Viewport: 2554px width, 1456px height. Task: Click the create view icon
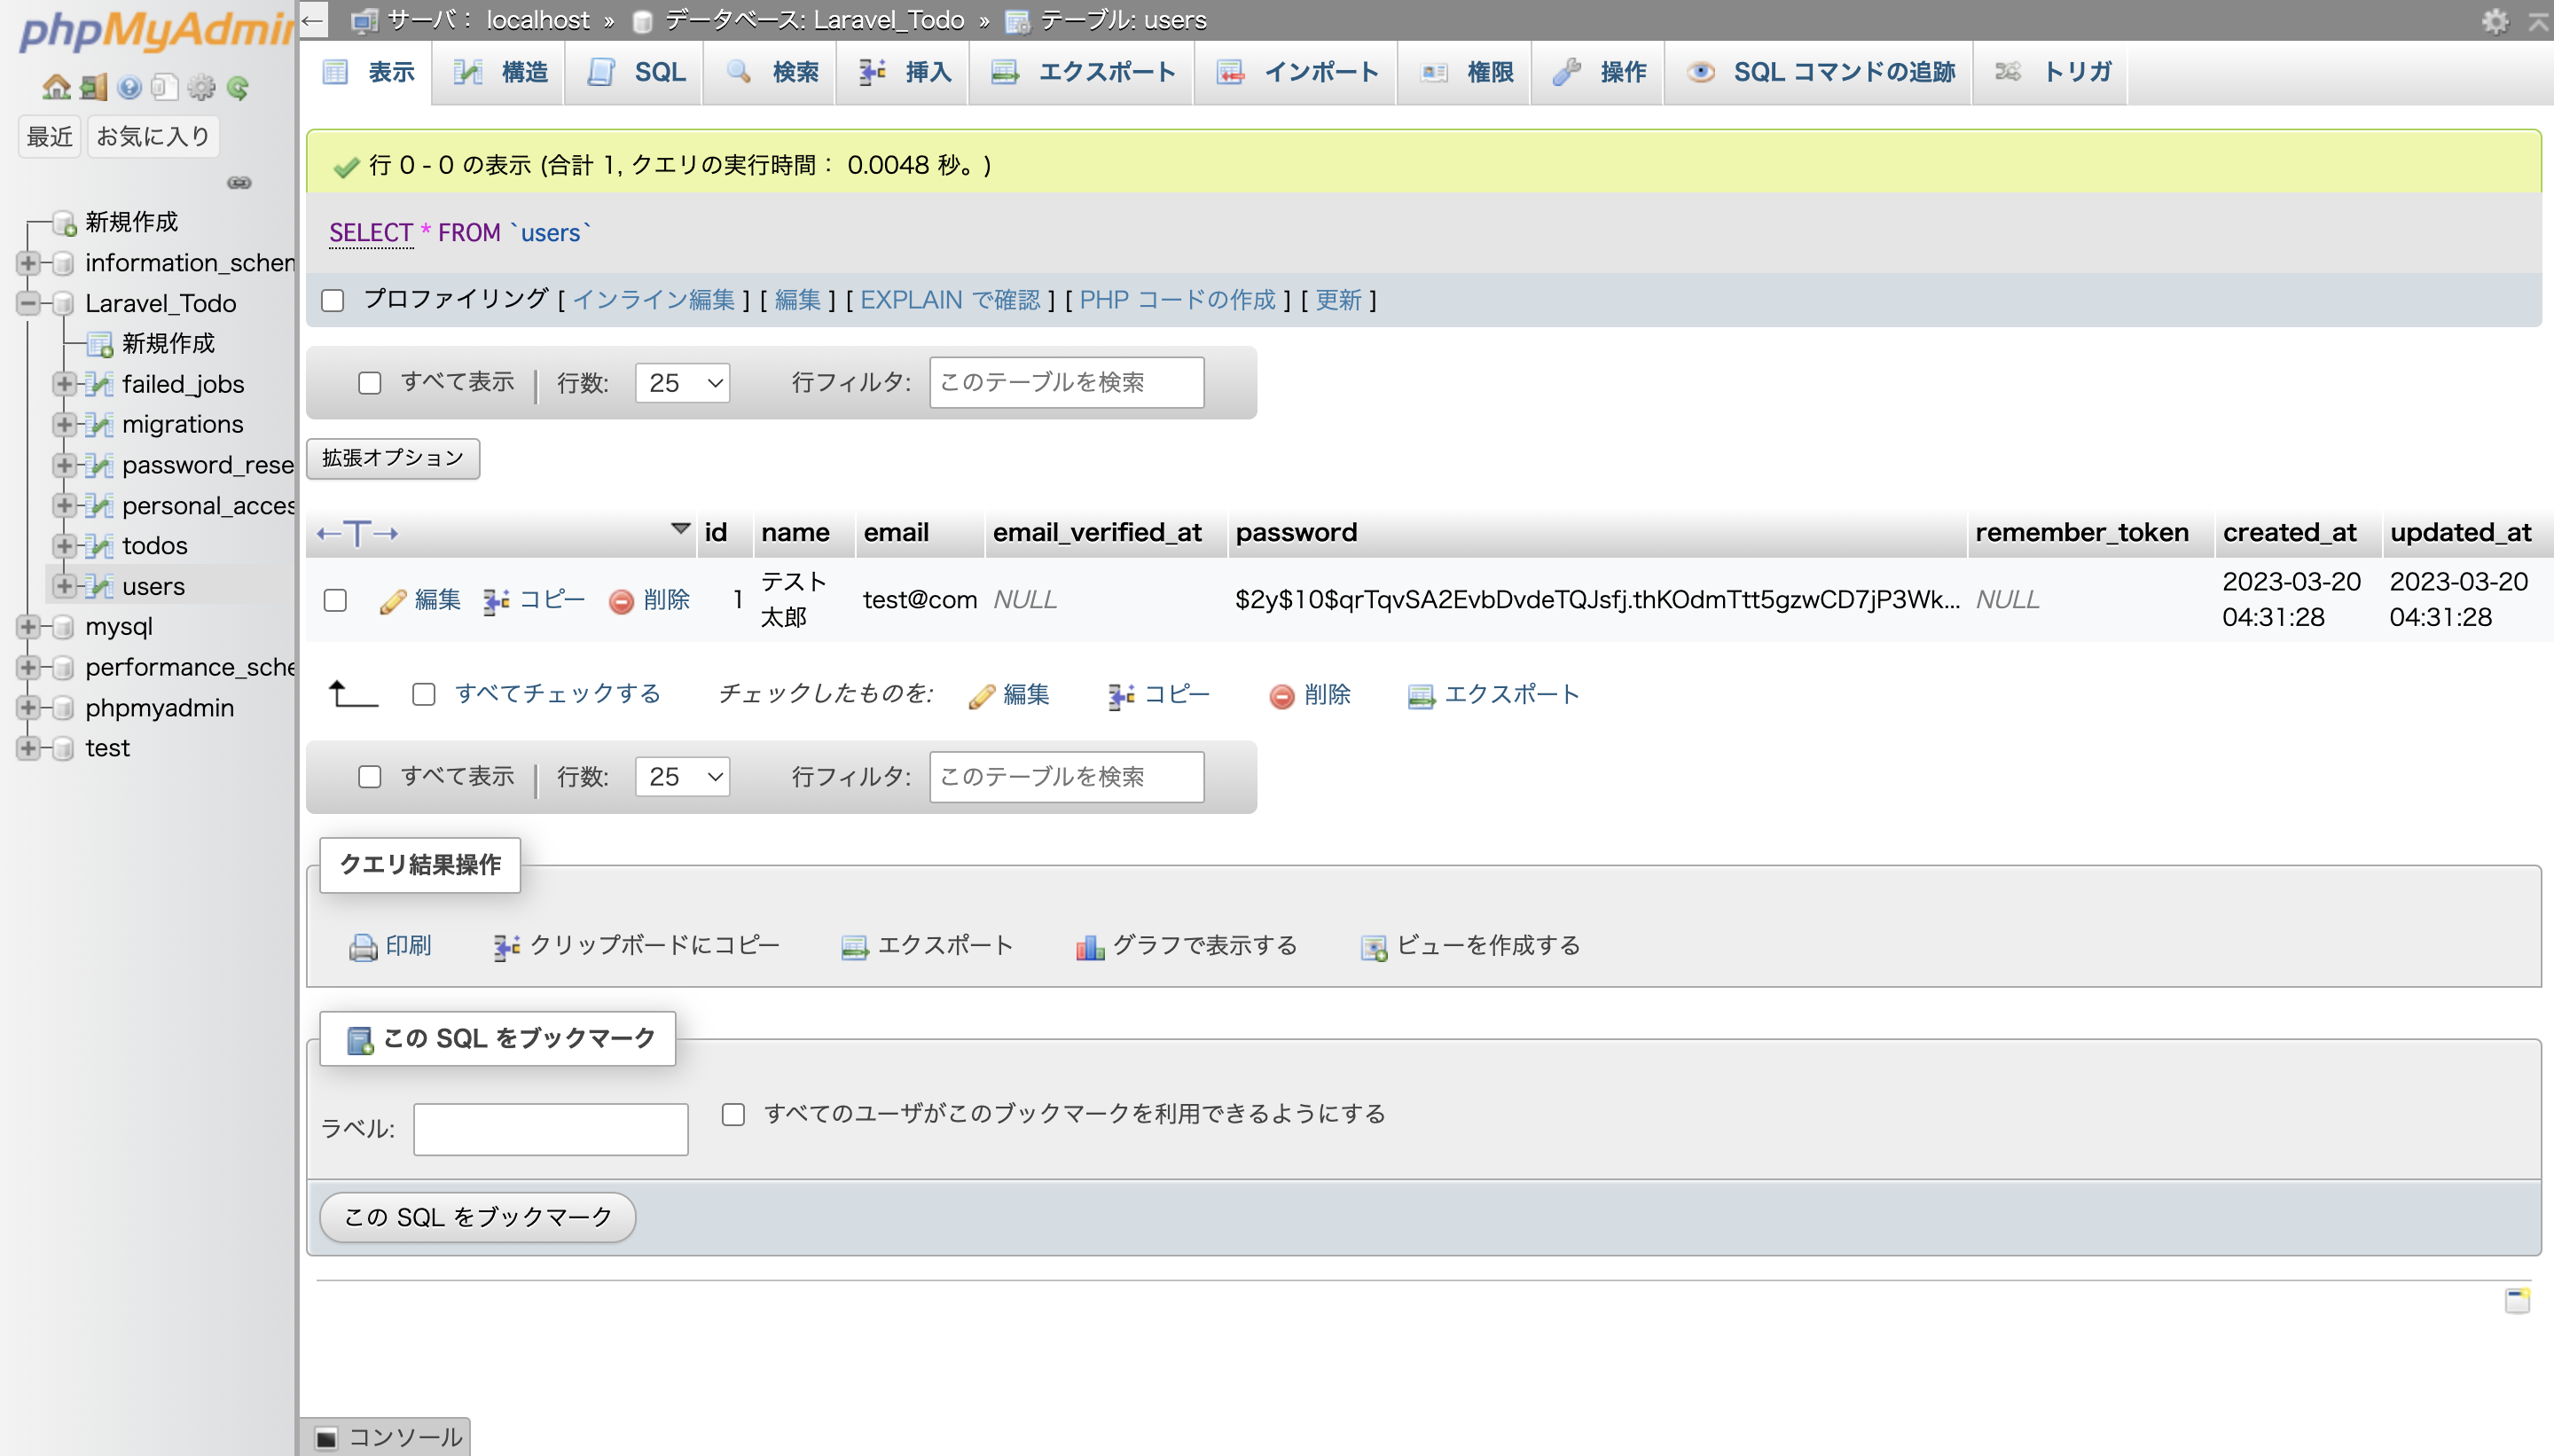pos(1373,947)
